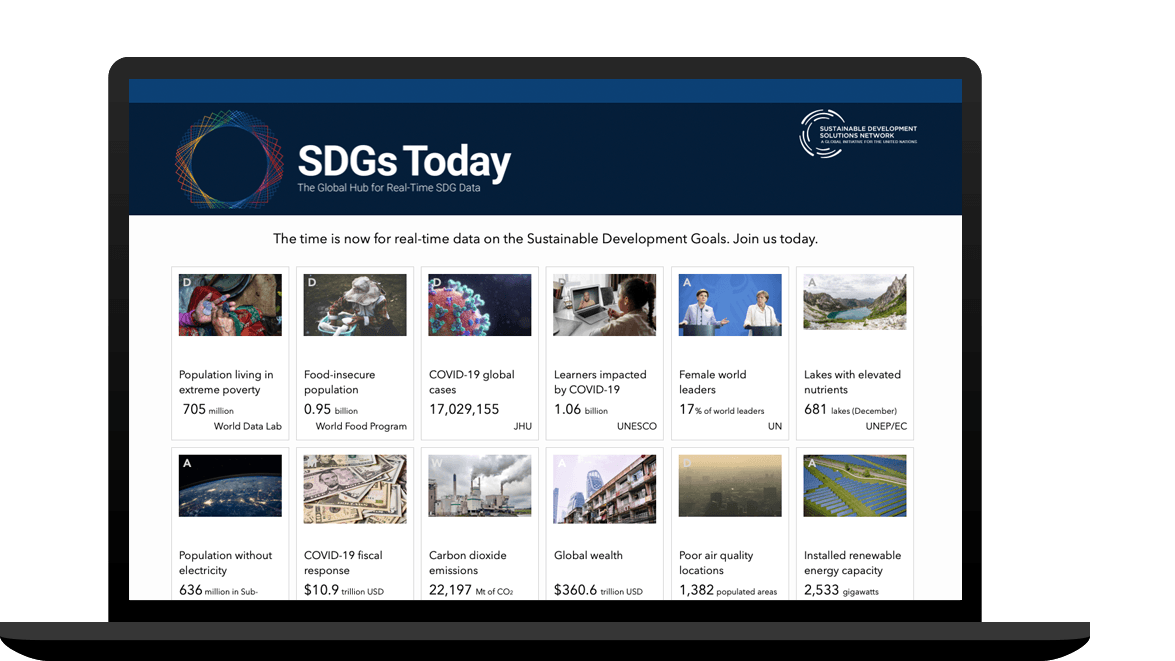Select Installed renewable energy capacity title
The height and width of the screenshot is (661, 1175).
(852, 563)
